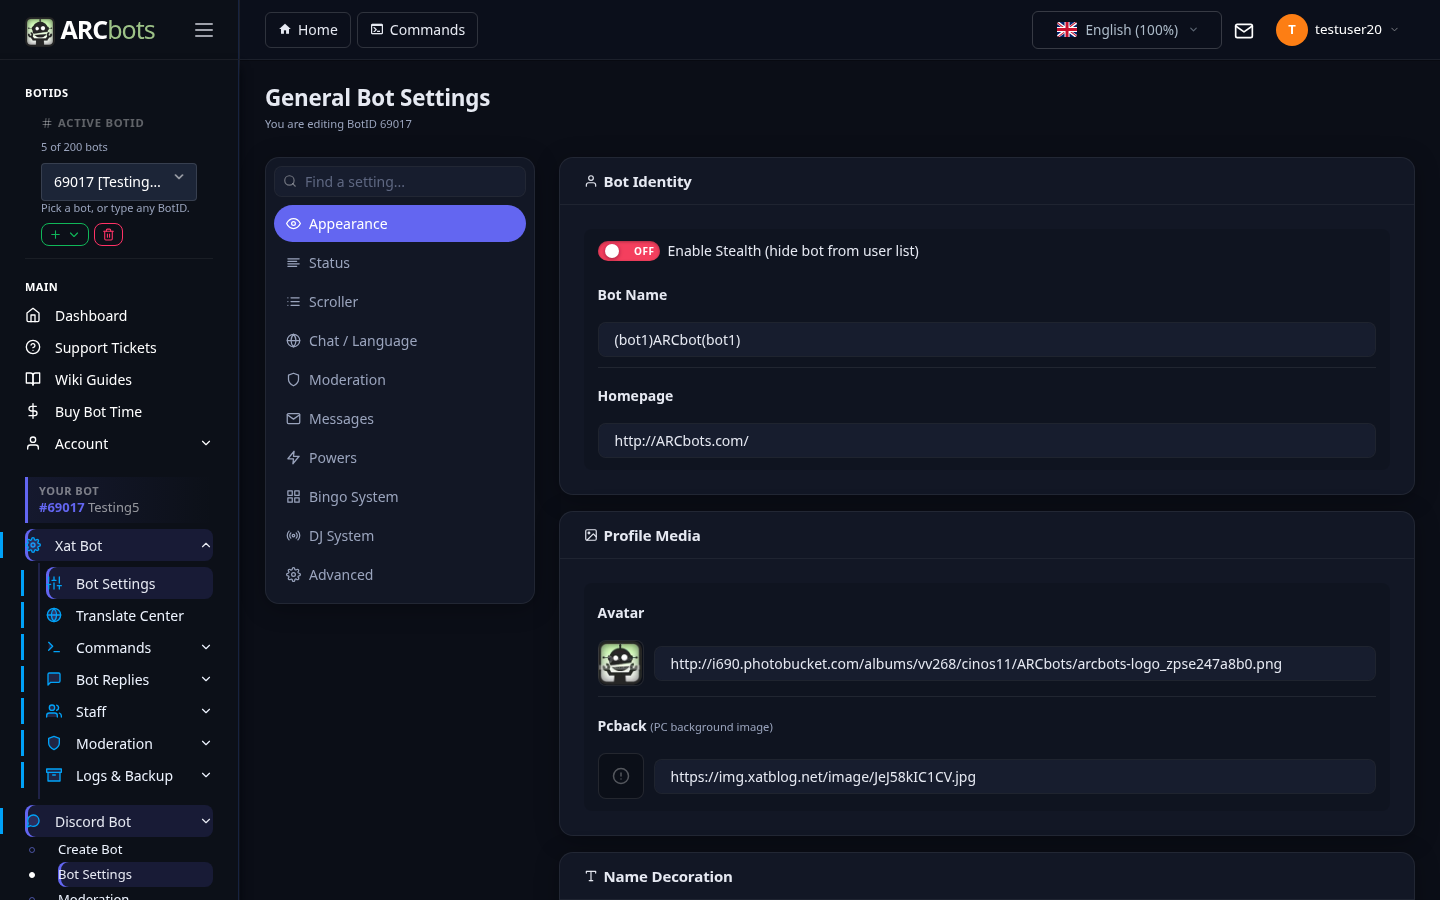Open the Moderation settings tab in panel
This screenshot has width=1440, height=900.
pos(400,379)
